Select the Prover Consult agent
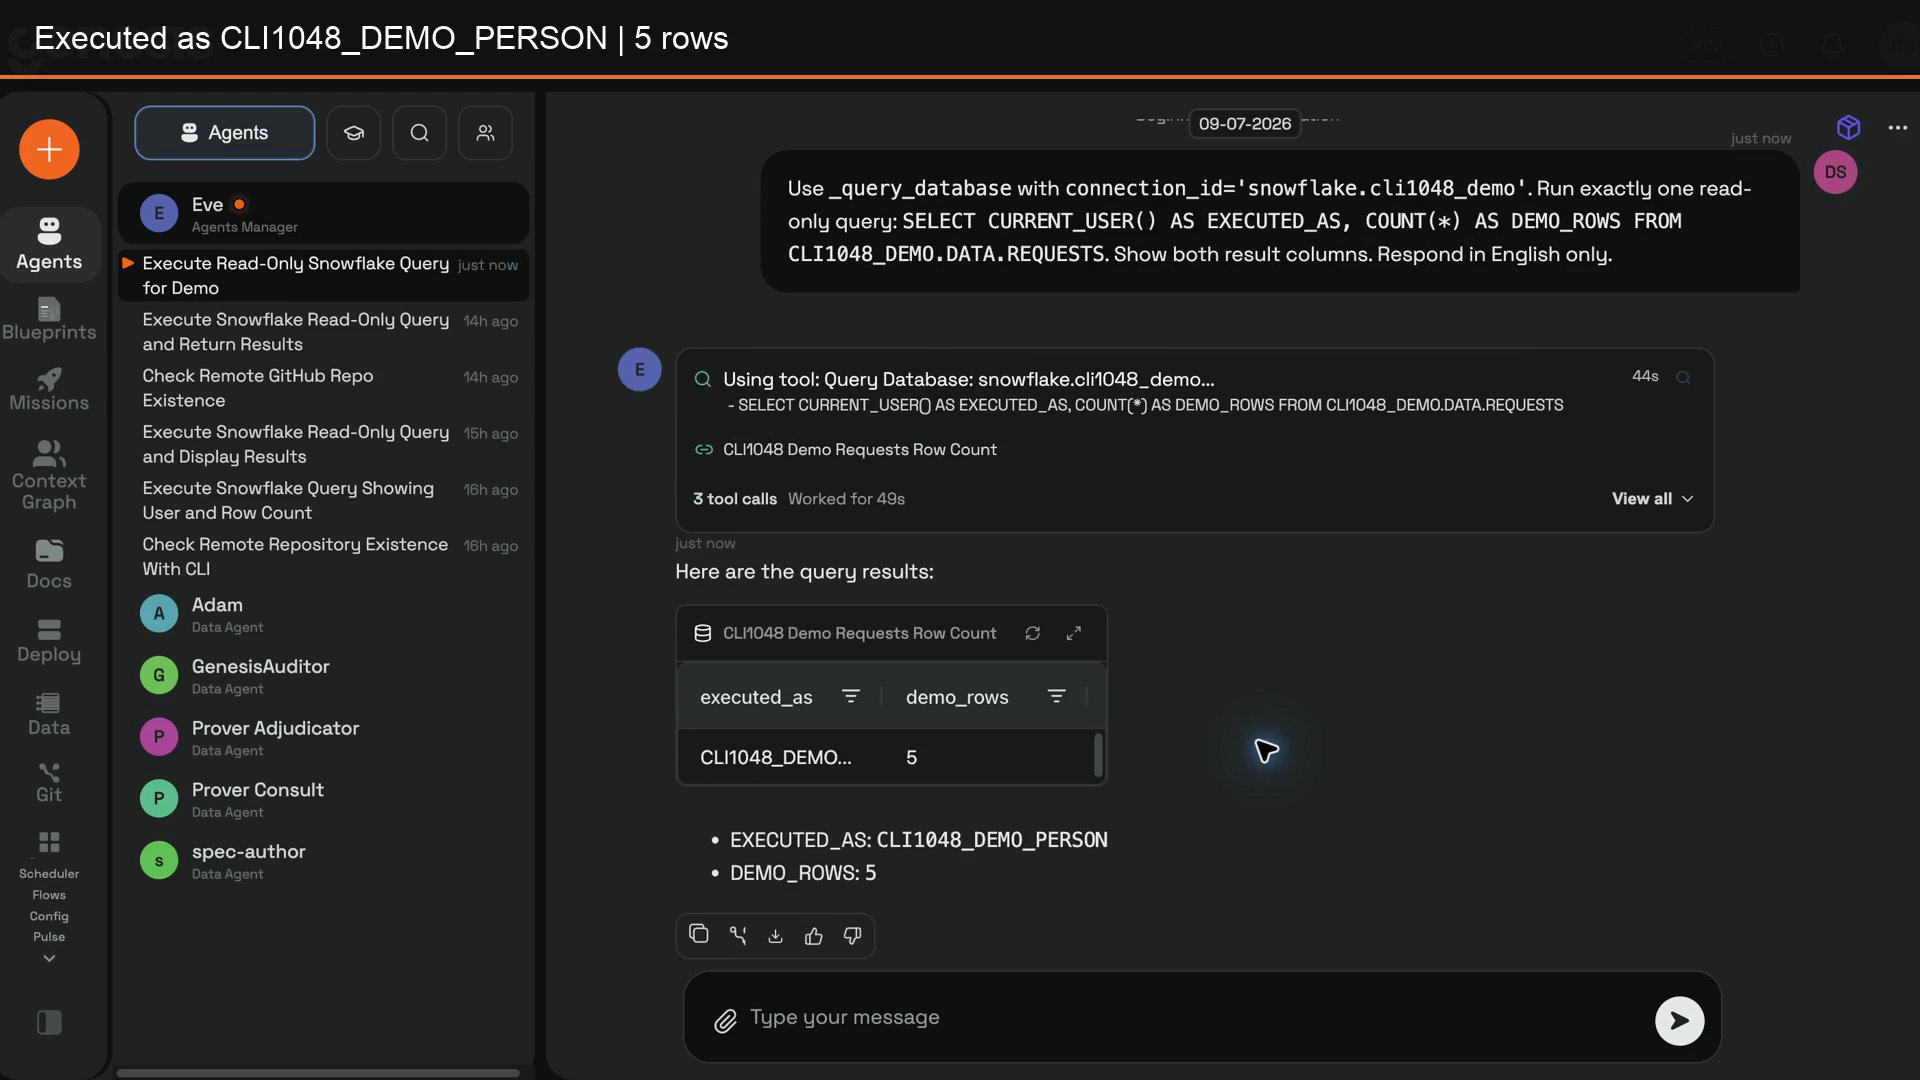 tap(324, 799)
